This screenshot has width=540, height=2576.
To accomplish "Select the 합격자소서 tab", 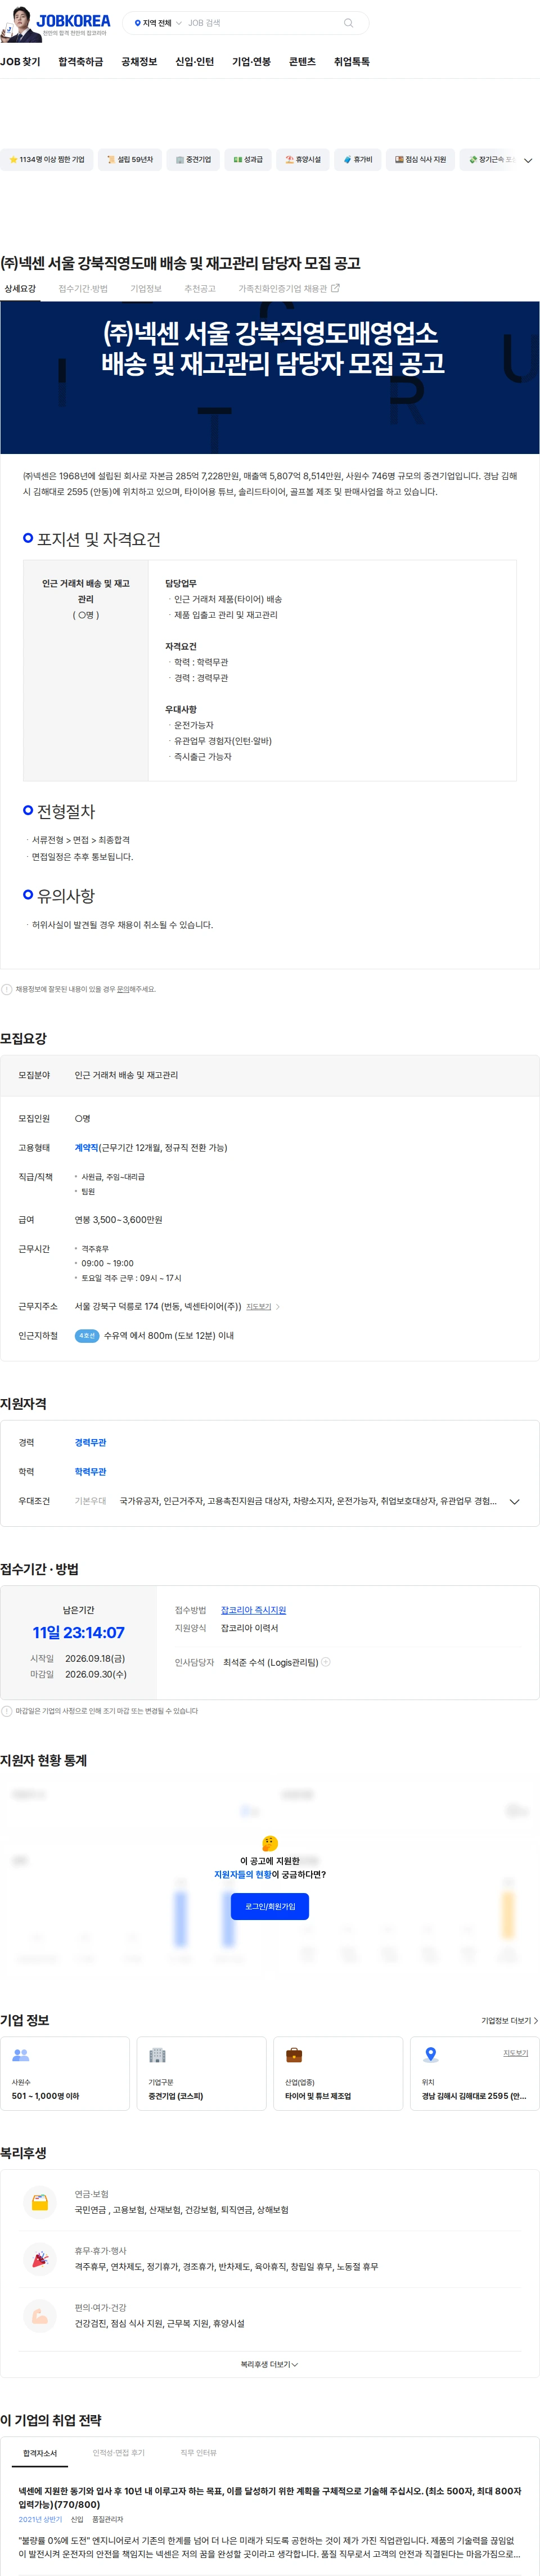I will [x=40, y=2452].
